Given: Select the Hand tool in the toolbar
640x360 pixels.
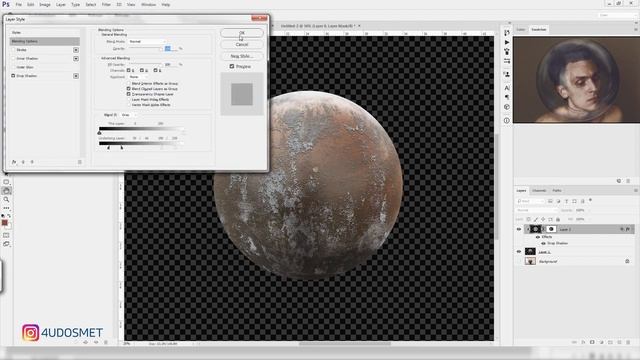Looking at the screenshot, I should click(6, 191).
